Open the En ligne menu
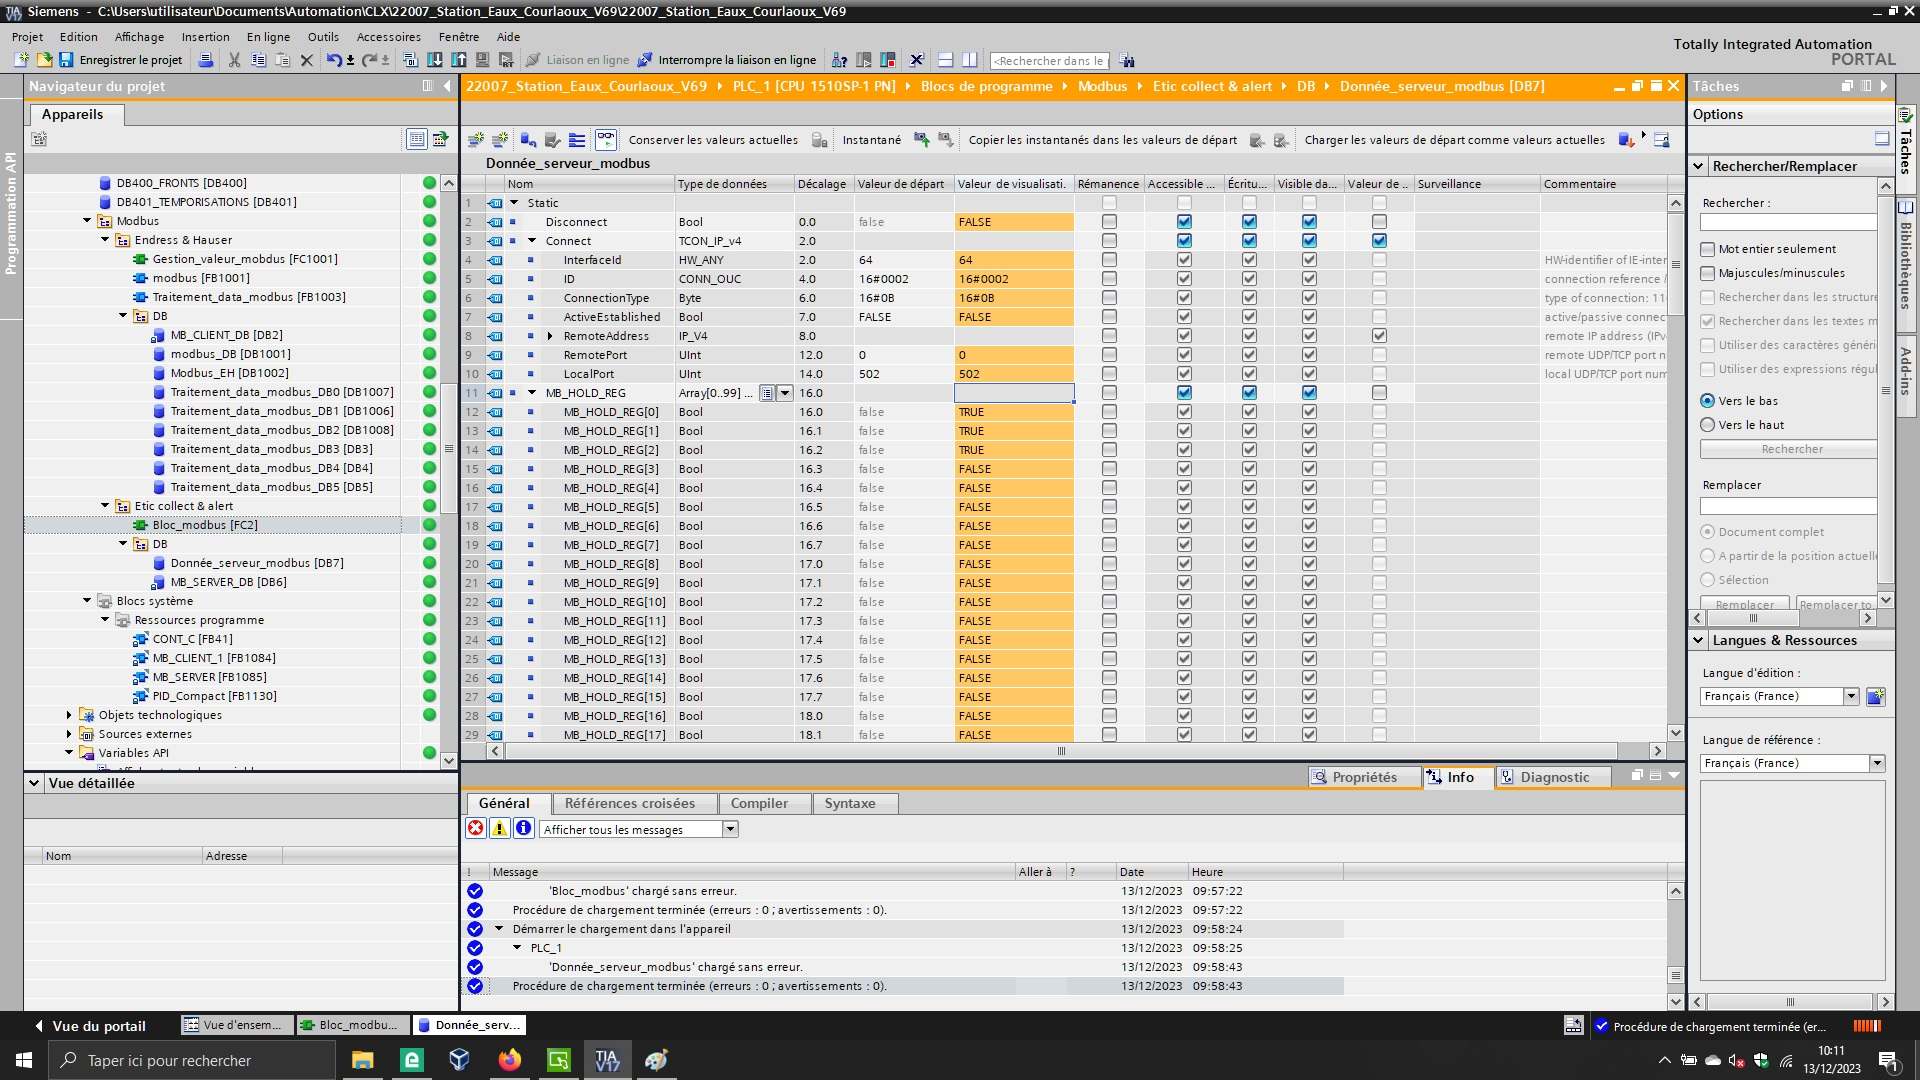 (x=268, y=37)
